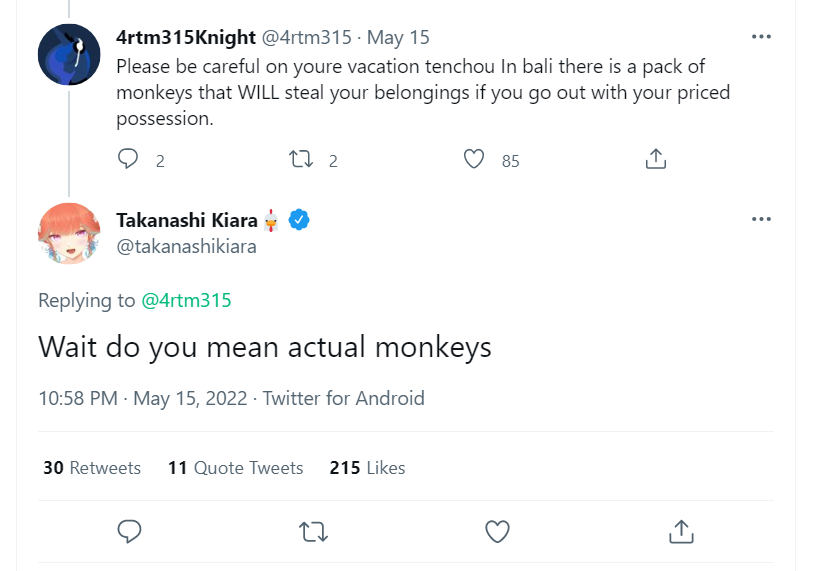Reply to 4rtm315Knight's tweet
This screenshot has height=571, width=831.
tap(129, 159)
